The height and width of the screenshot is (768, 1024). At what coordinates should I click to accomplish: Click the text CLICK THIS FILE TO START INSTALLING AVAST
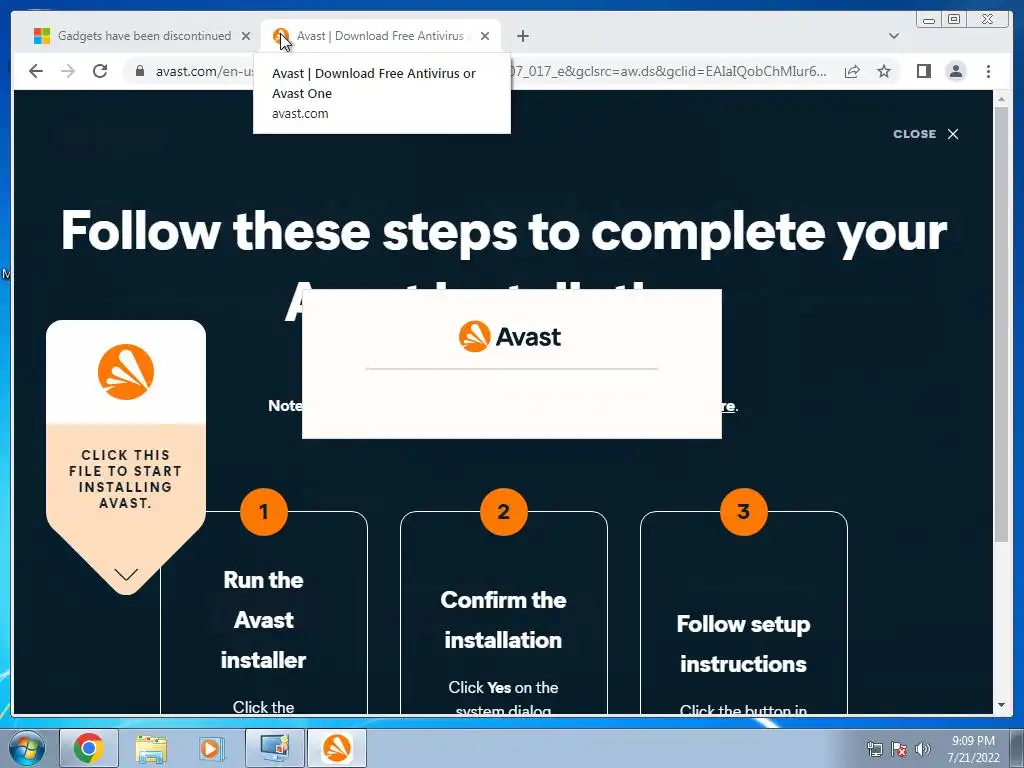pos(125,479)
